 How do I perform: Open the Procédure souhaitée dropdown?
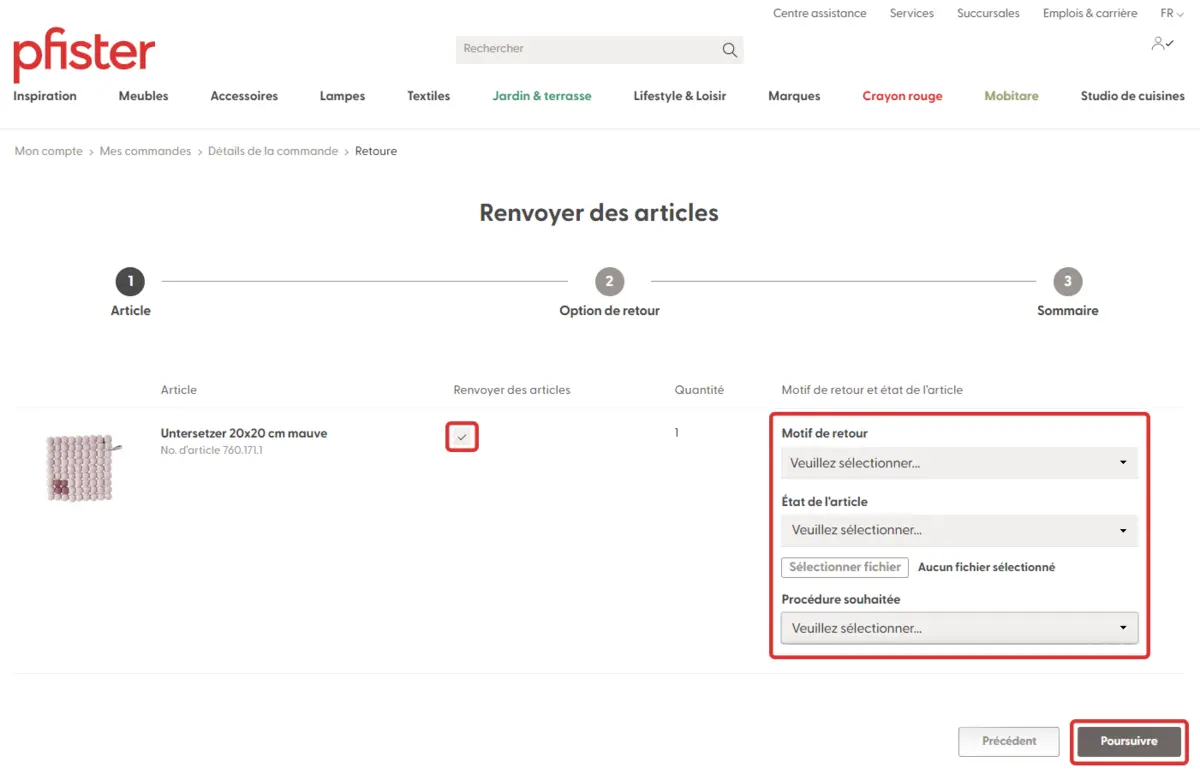[959, 628]
